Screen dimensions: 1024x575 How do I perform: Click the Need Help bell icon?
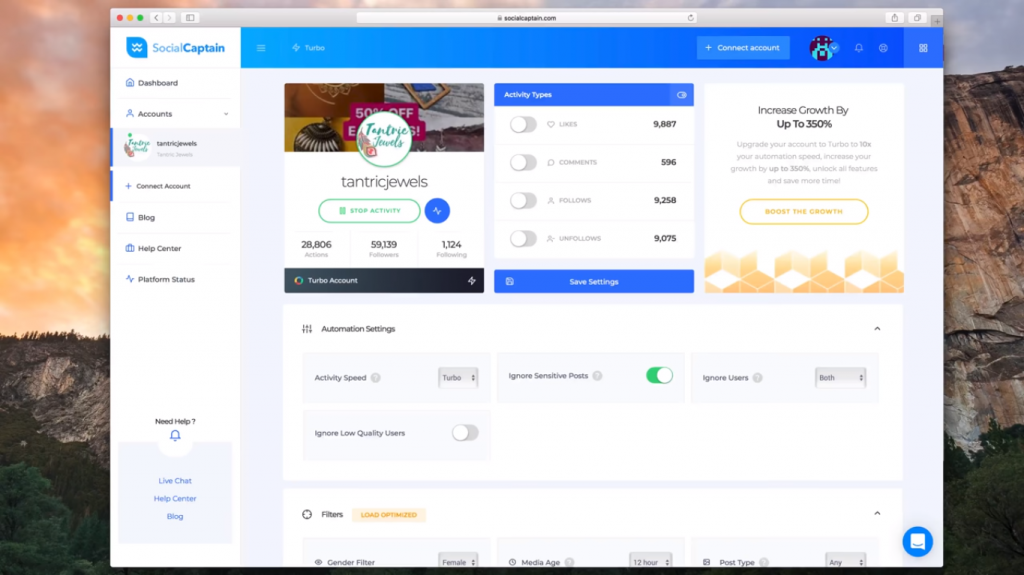pyautogui.click(x=175, y=435)
